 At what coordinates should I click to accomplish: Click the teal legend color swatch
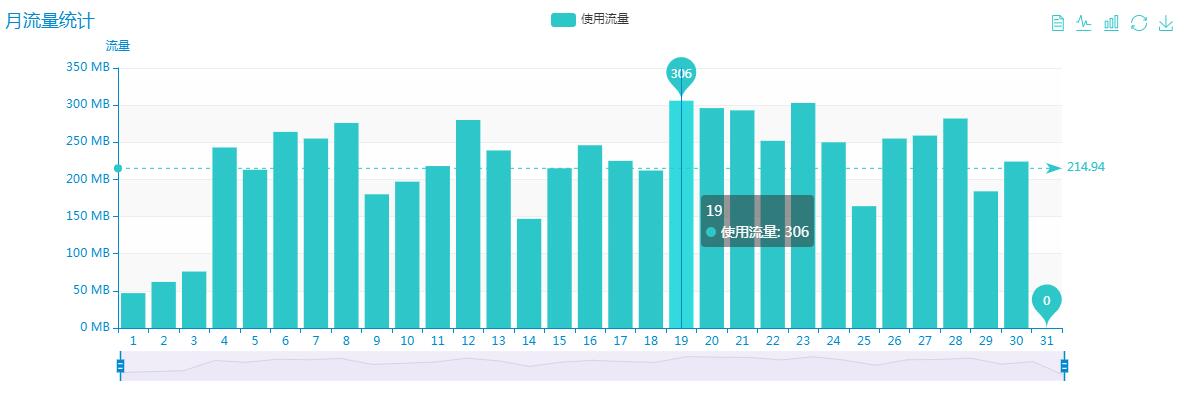[563, 19]
